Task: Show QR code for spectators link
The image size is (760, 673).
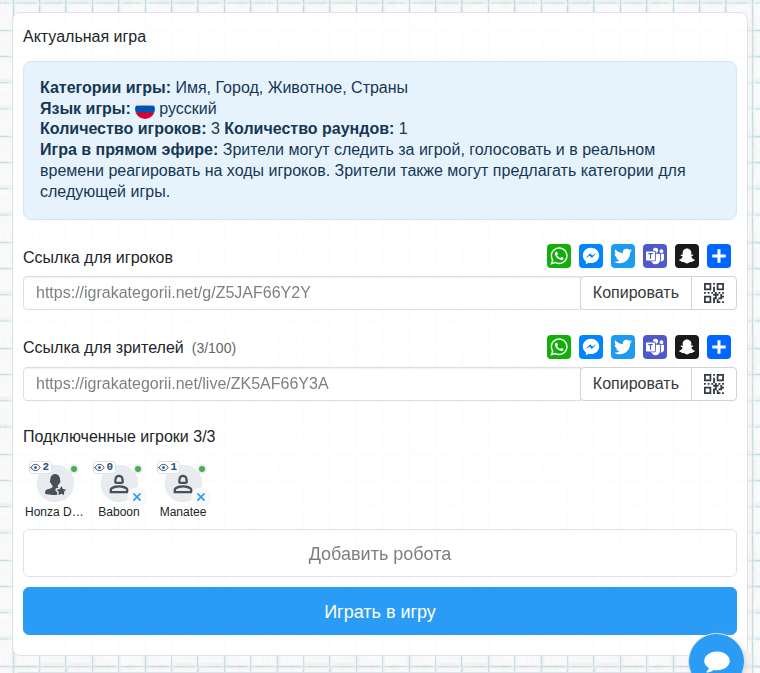Action: pos(714,384)
